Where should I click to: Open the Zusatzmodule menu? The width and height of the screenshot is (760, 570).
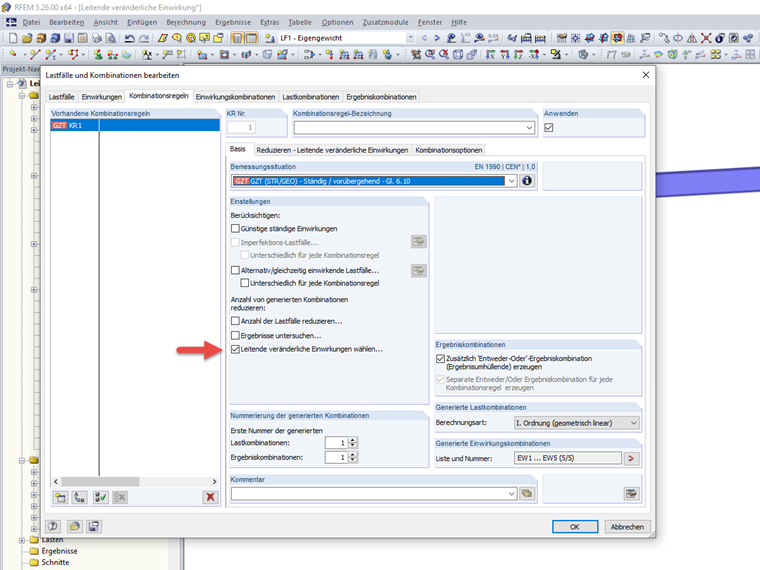click(385, 22)
